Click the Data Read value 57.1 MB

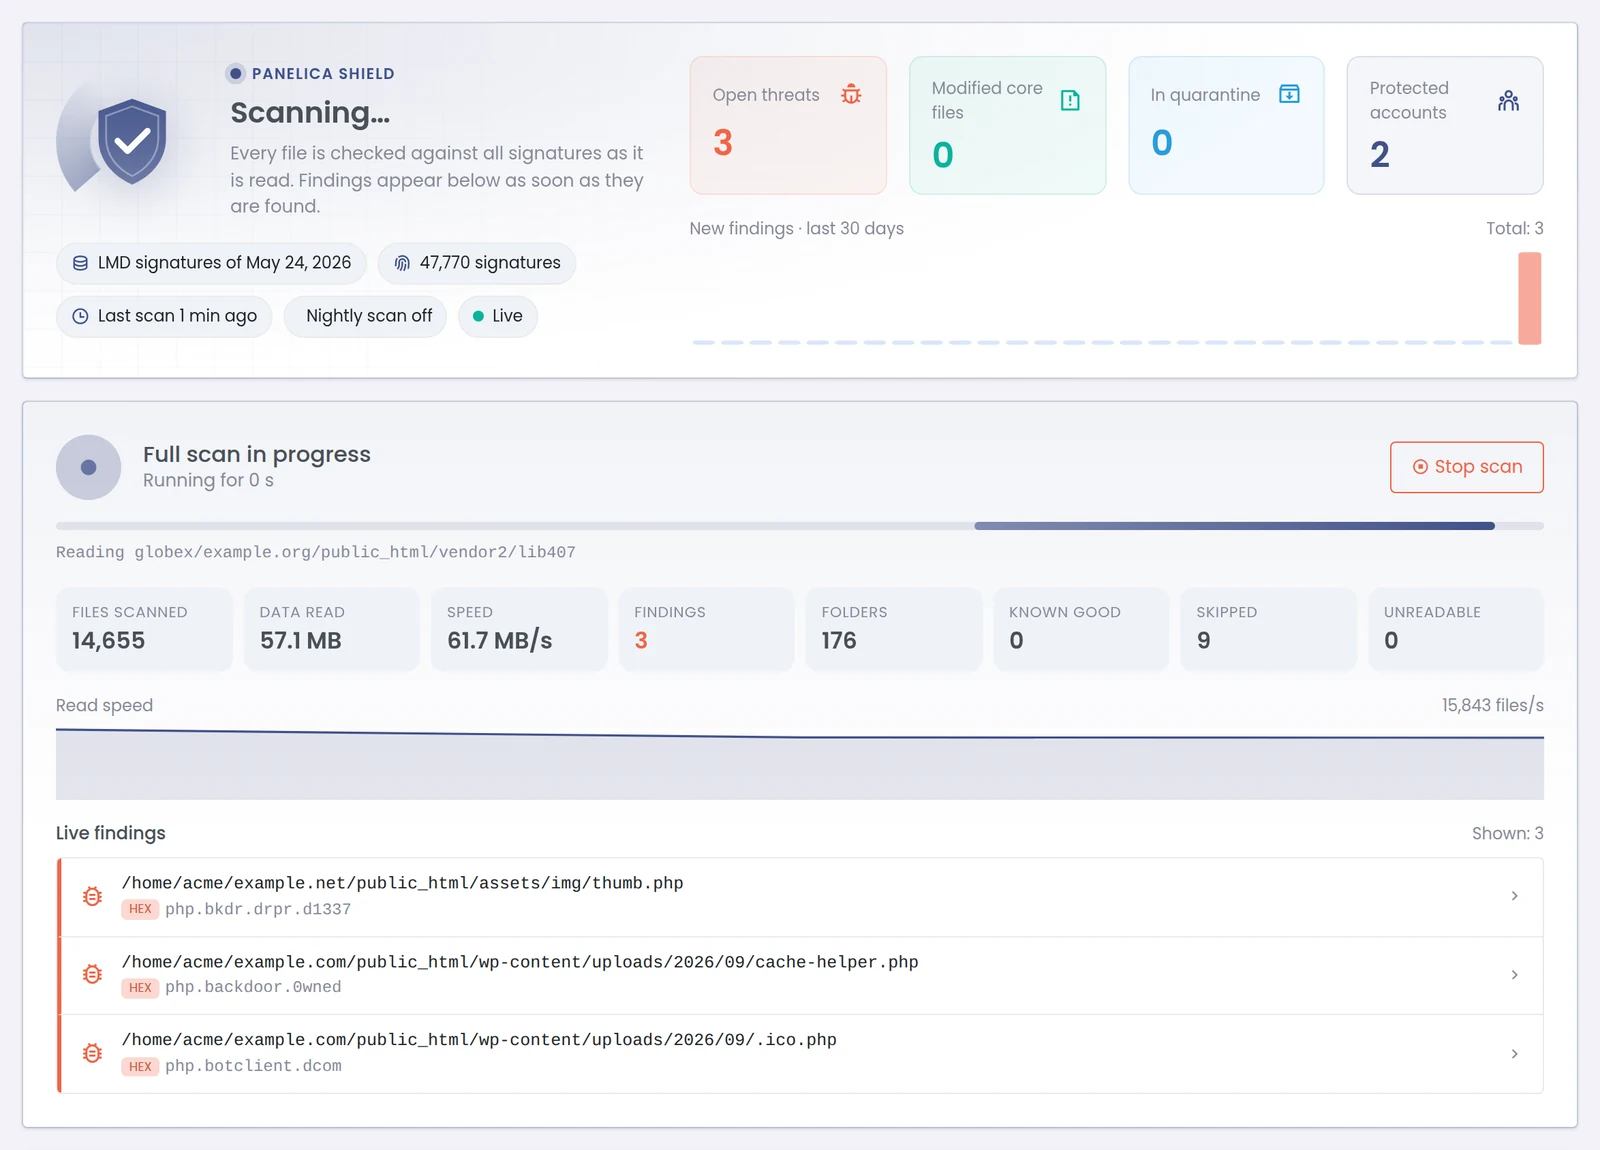[x=300, y=641]
